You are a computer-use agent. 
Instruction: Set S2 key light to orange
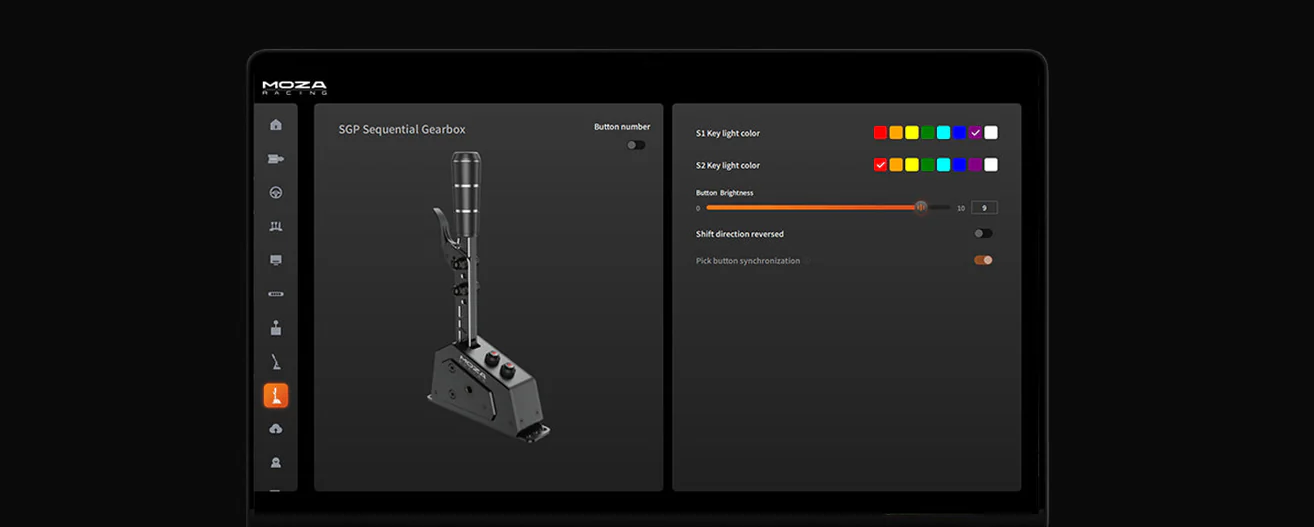pos(896,165)
